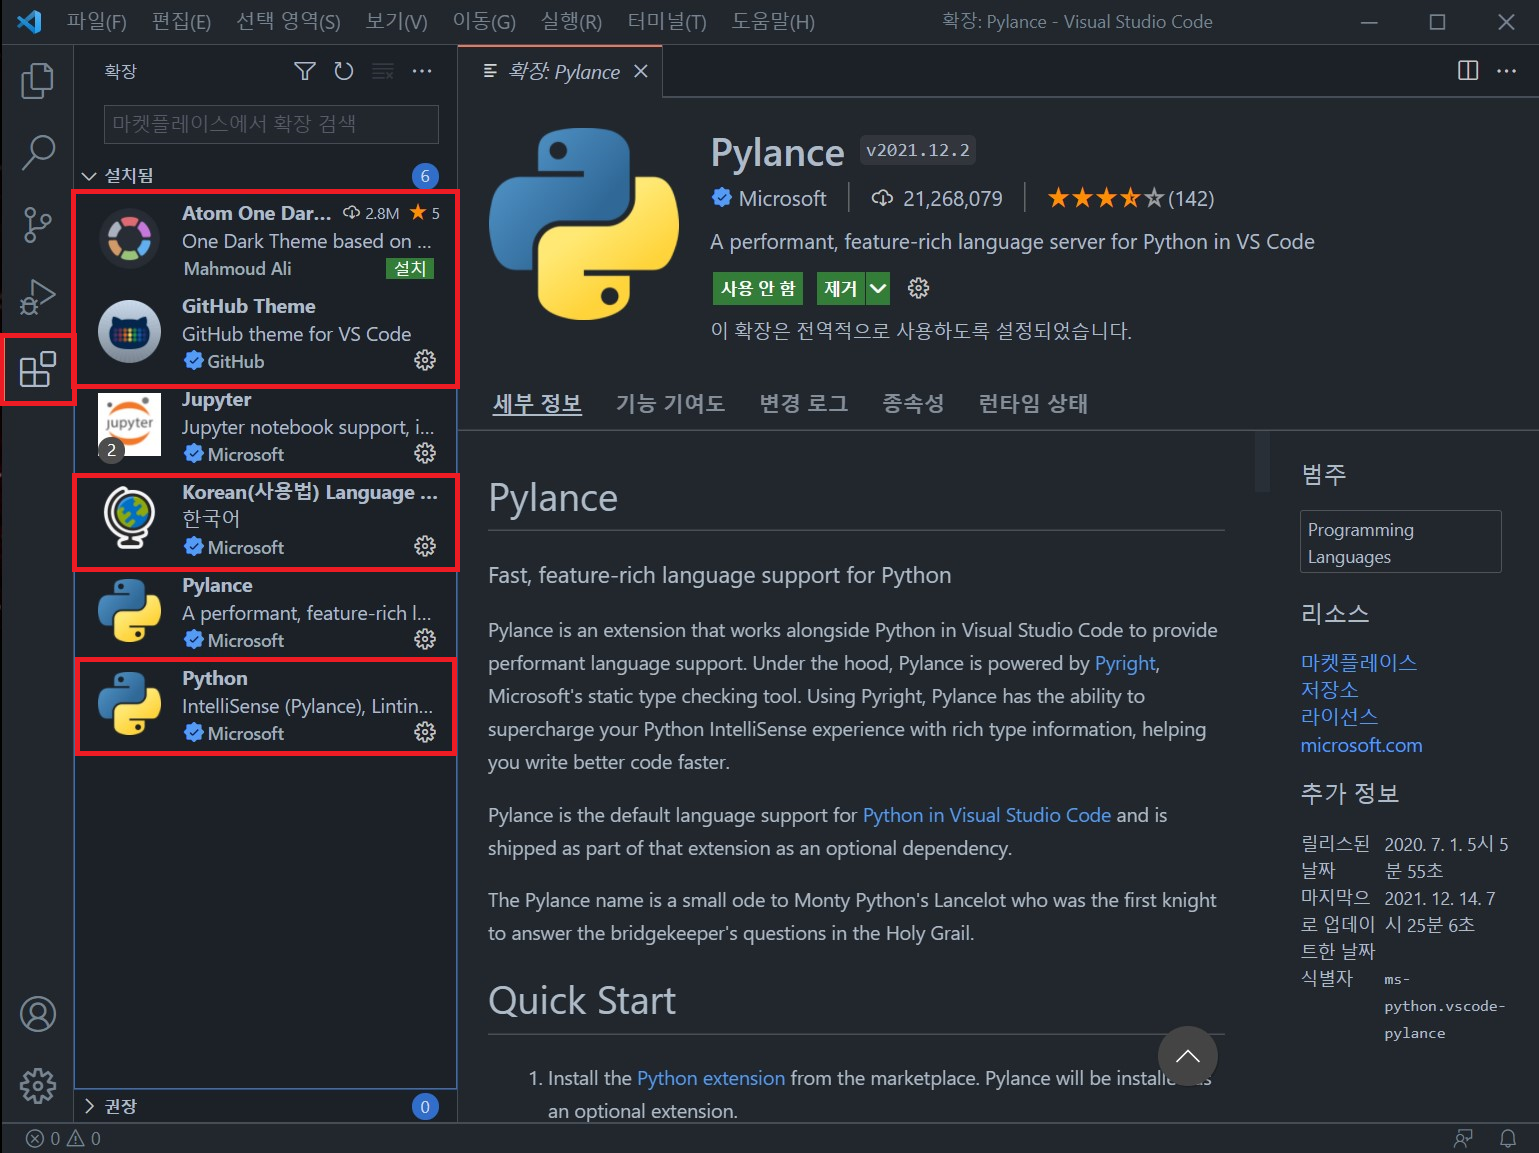
Task: Split the editor to the right
Action: click(1468, 71)
